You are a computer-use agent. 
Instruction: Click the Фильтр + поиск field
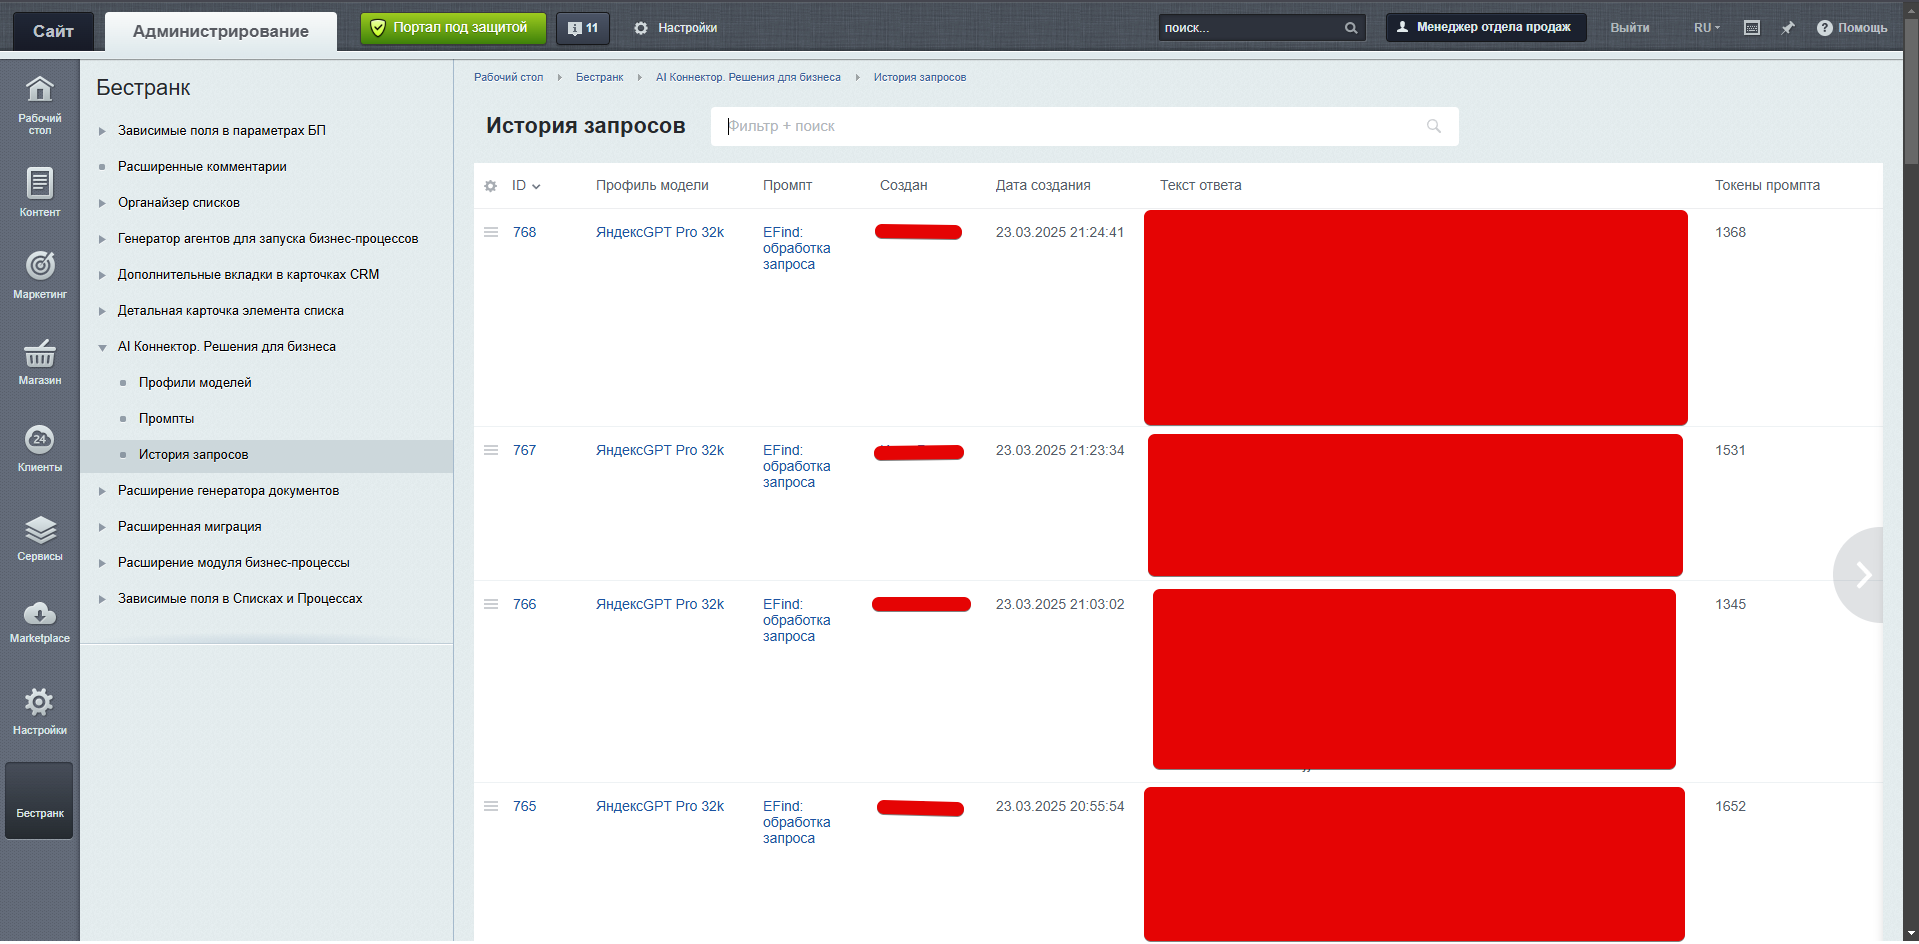click(1070, 127)
